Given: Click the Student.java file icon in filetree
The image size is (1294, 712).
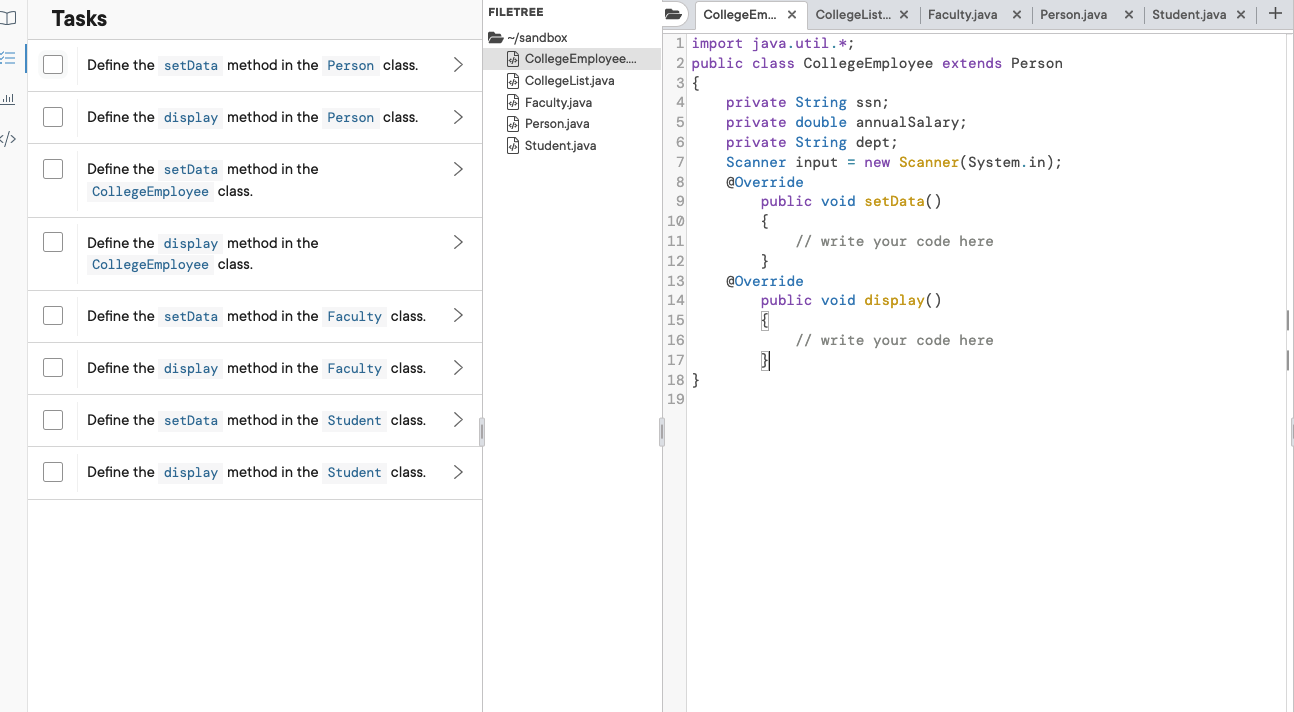Looking at the screenshot, I should click(x=514, y=146).
